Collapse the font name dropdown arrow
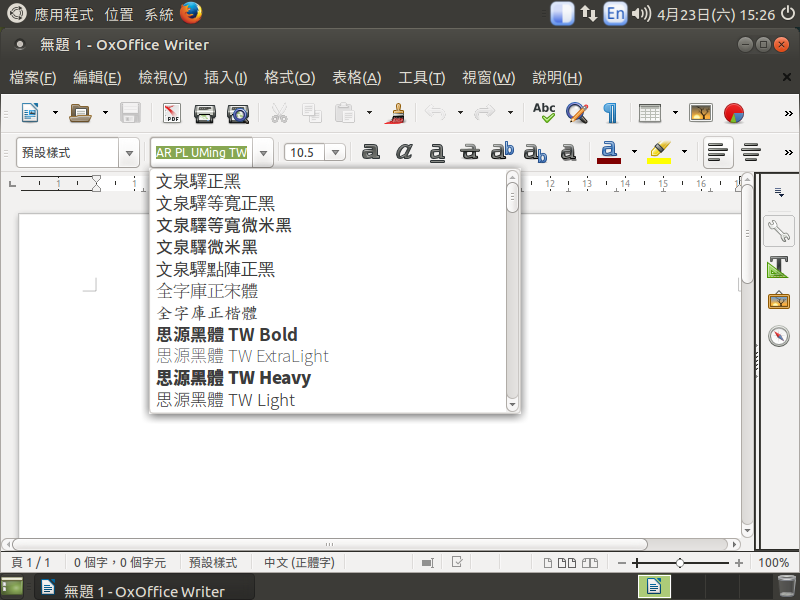Image resolution: width=800 pixels, height=600 pixels. (263, 153)
